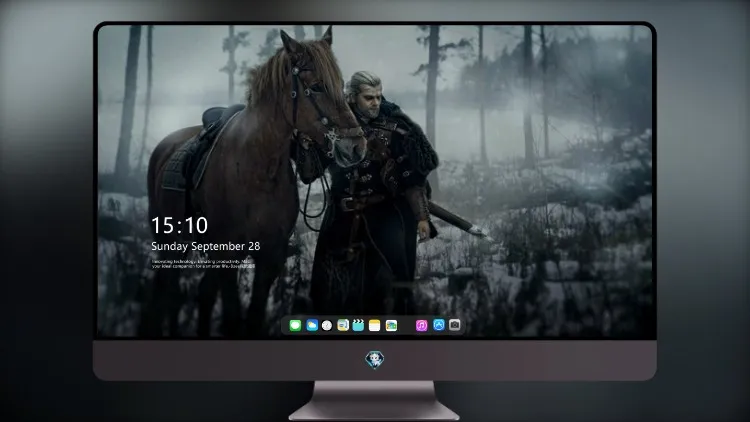Select the Sunday September 28 date text

(206, 246)
